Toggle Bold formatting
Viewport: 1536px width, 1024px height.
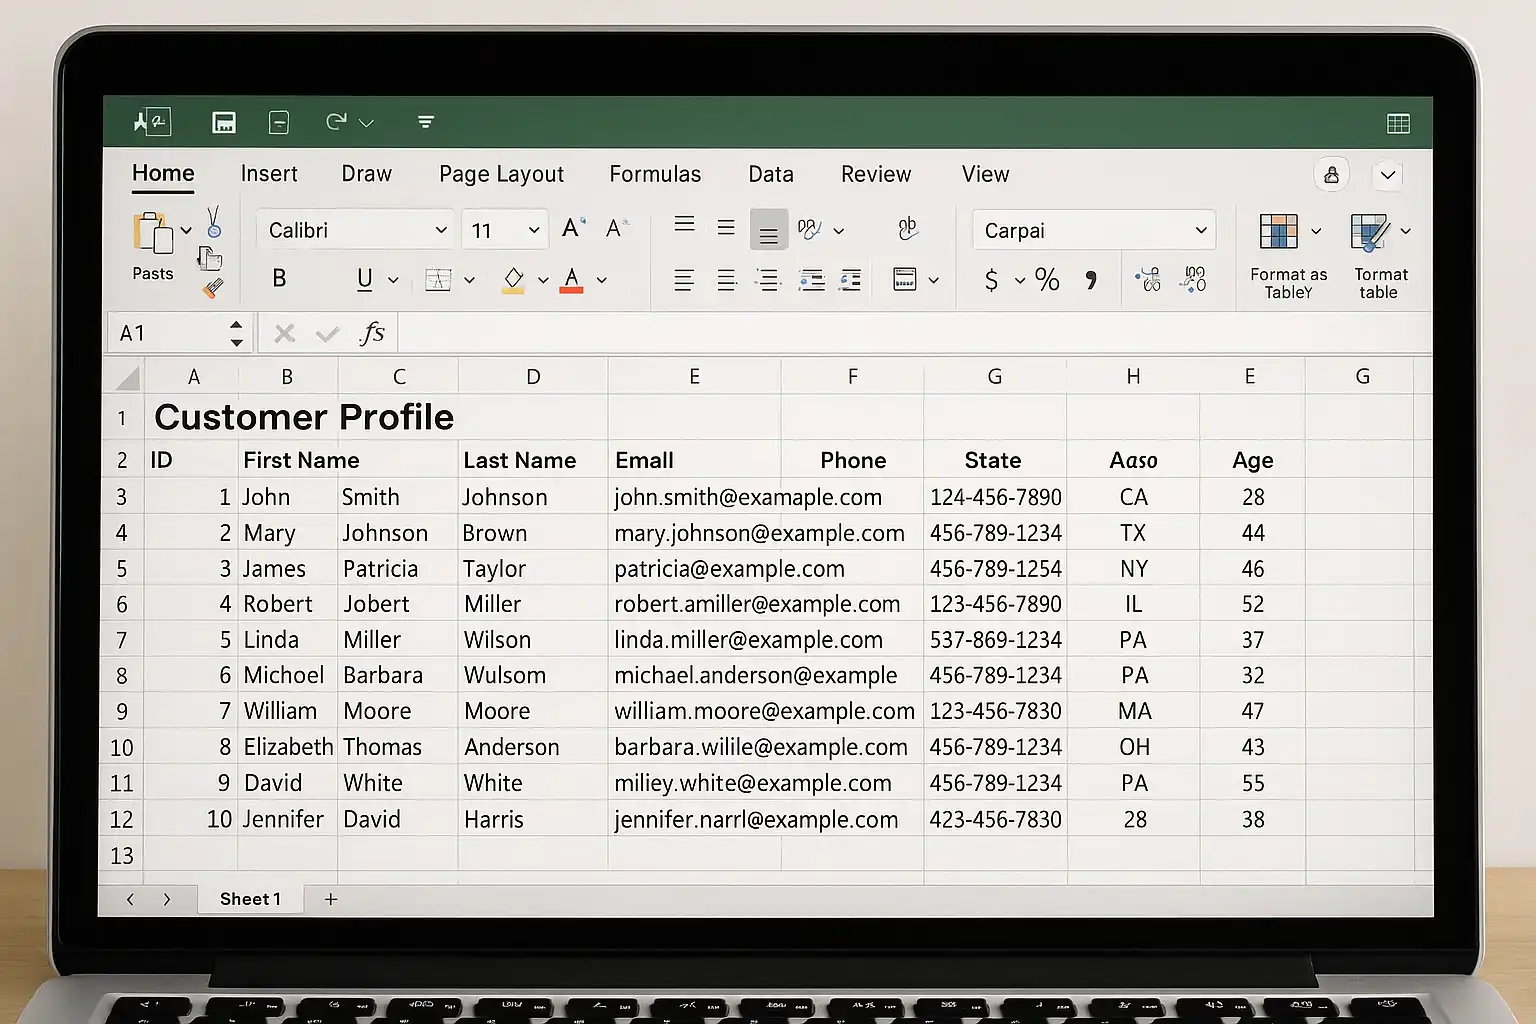click(x=279, y=279)
